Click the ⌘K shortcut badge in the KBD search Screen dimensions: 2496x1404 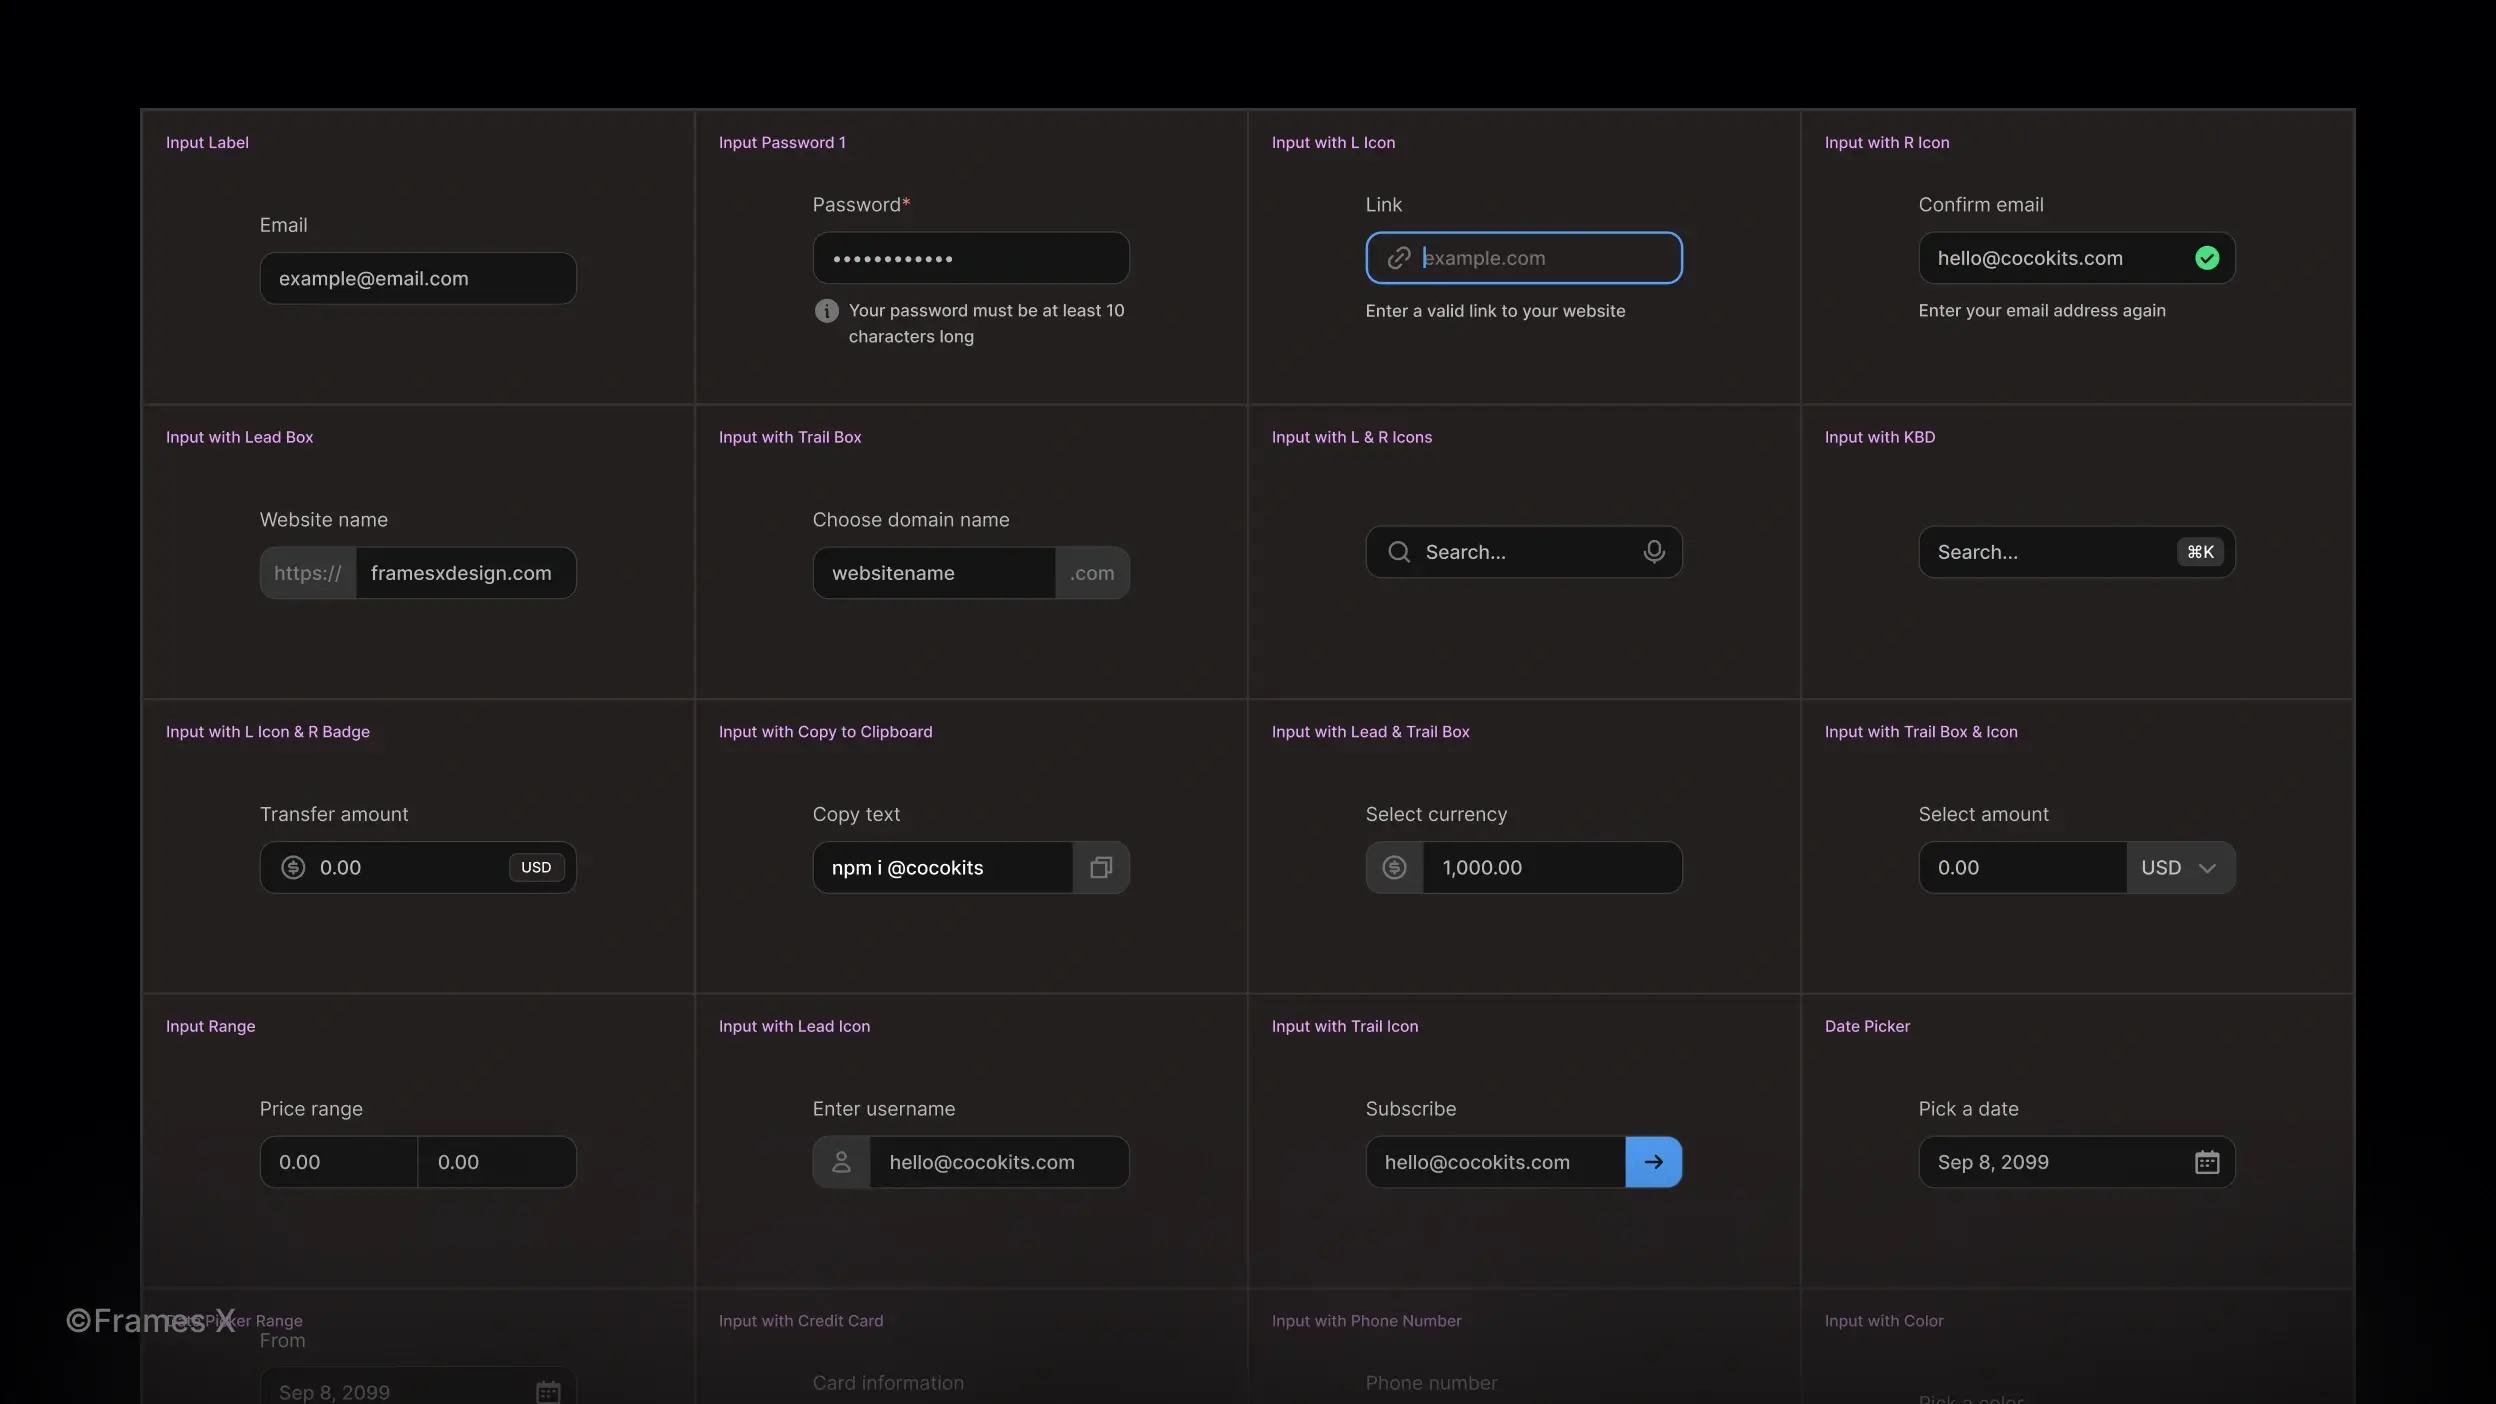click(2199, 552)
